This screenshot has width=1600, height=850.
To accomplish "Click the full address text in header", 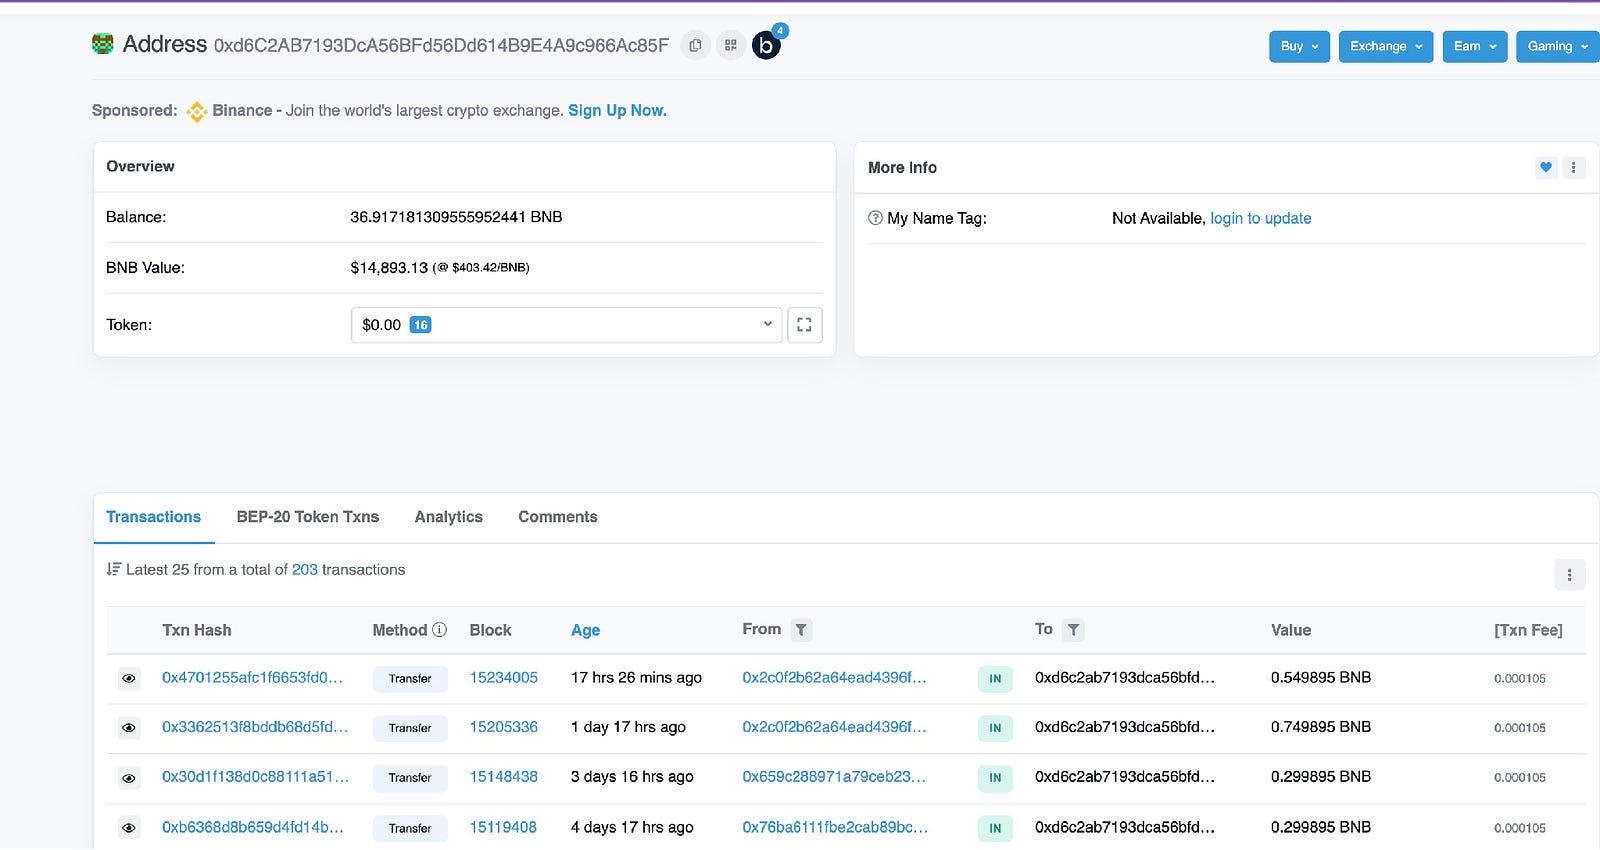I will pyautogui.click(x=441, y=45).
